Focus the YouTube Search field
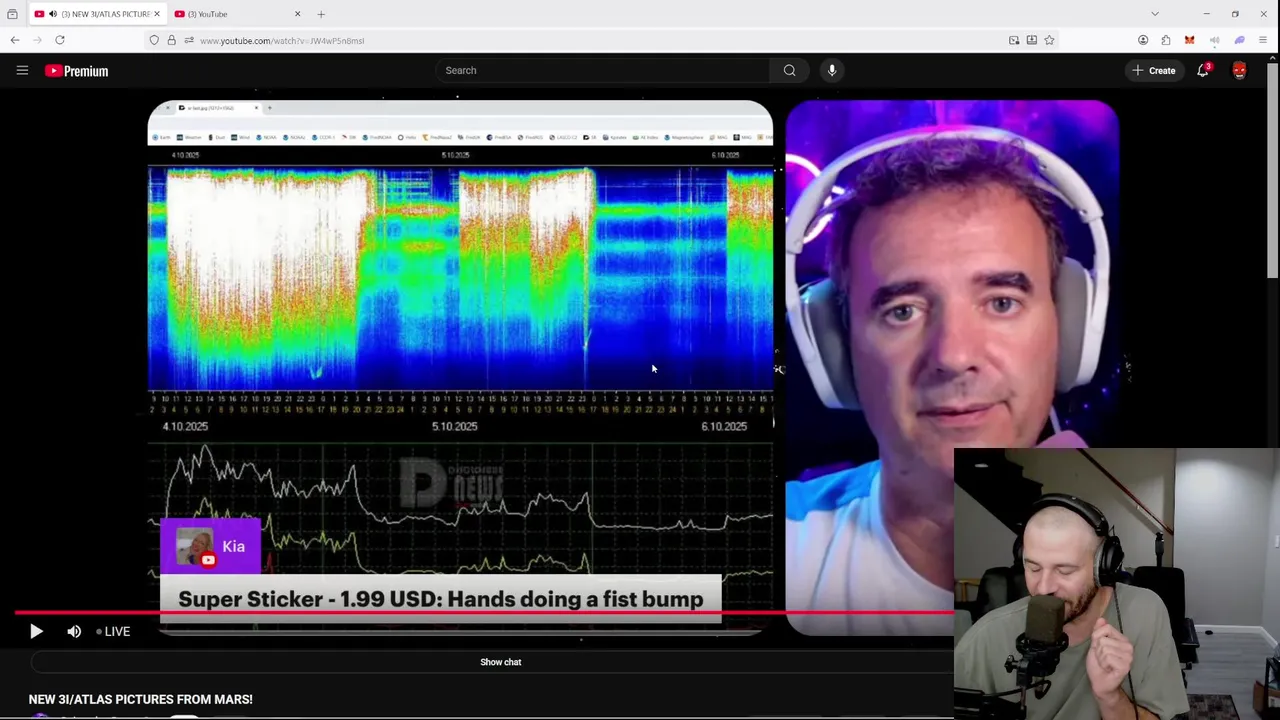 click(603, 70)
